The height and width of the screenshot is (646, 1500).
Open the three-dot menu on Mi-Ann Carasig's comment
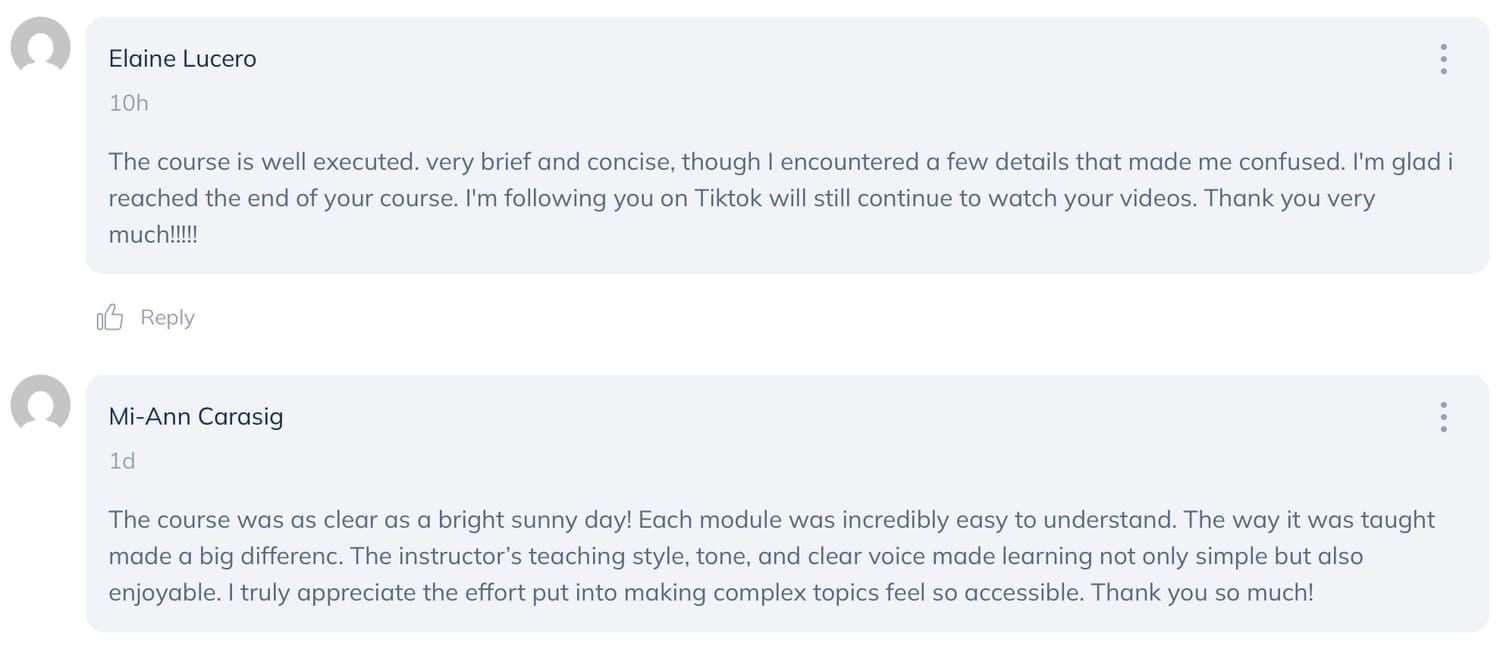(x=1443, y=417)
